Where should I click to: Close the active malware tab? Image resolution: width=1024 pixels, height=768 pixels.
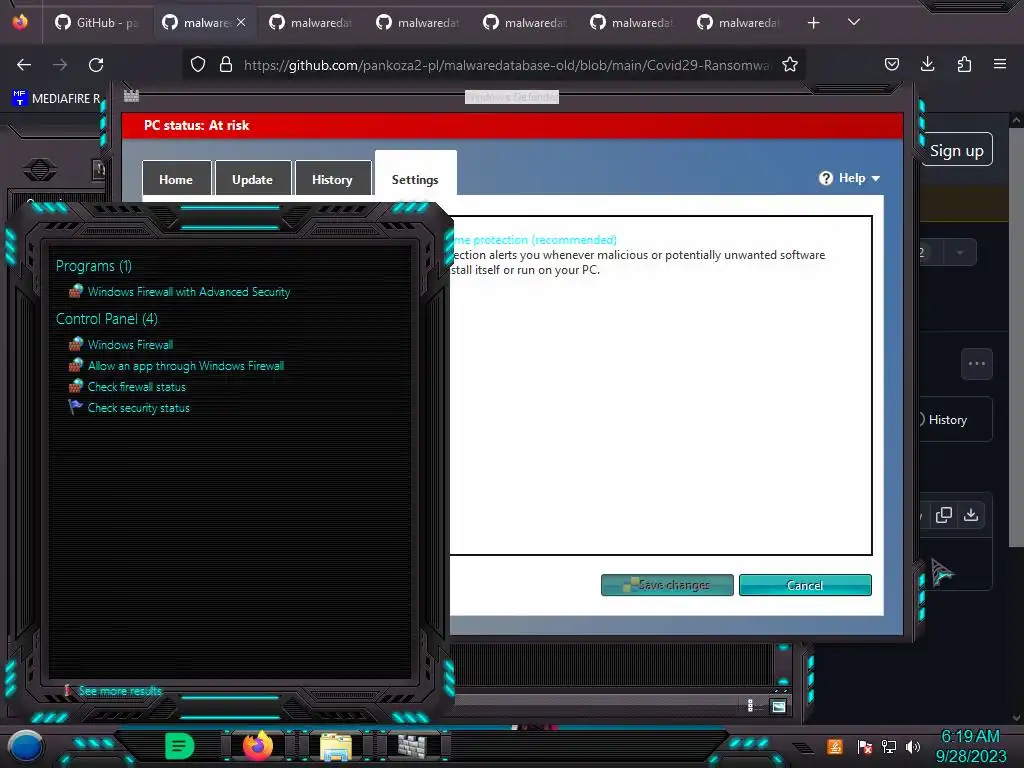241,22
